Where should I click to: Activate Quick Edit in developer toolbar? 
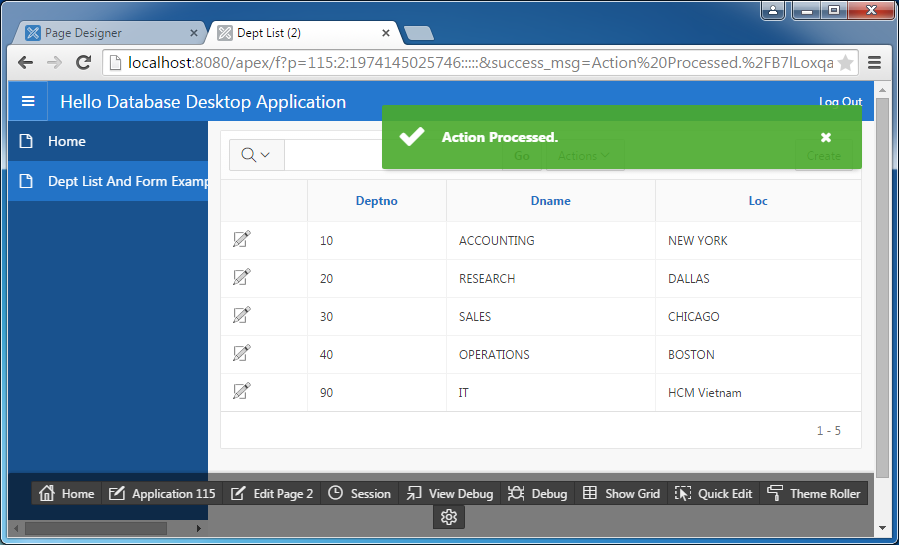coord(713,493)
